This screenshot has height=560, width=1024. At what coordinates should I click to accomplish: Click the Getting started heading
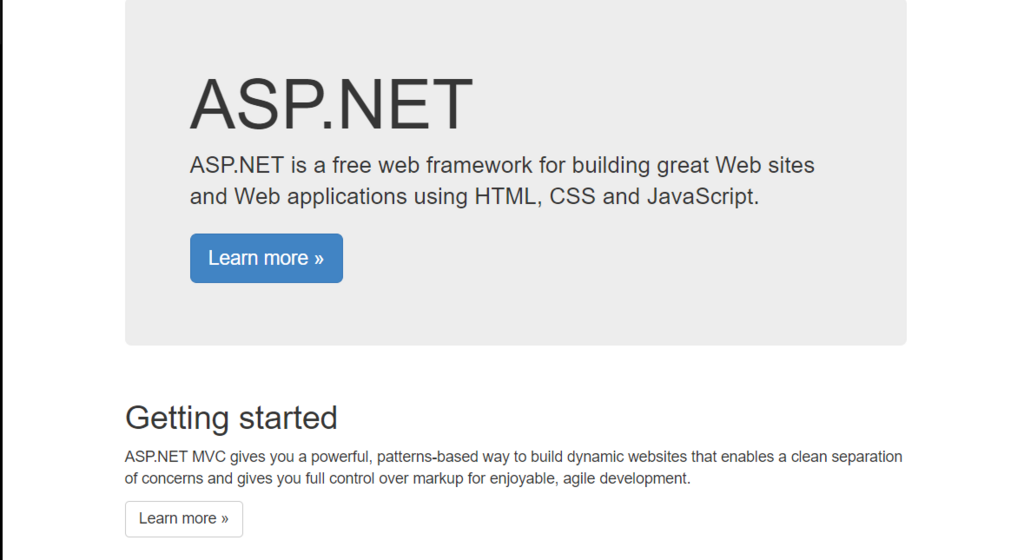point(231,418)
